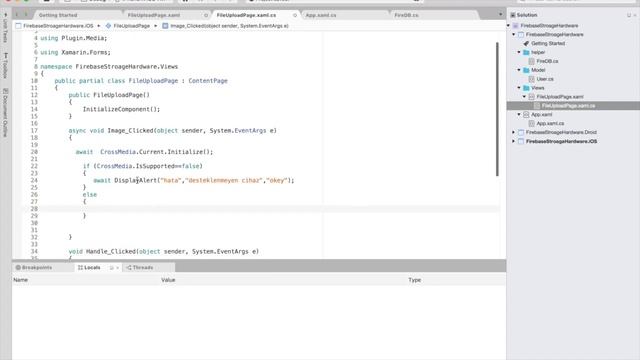Select FileUploadPage.xaml.cs in Solution tree
Viewport: 640px width, 360px height.
click(568, 106)
